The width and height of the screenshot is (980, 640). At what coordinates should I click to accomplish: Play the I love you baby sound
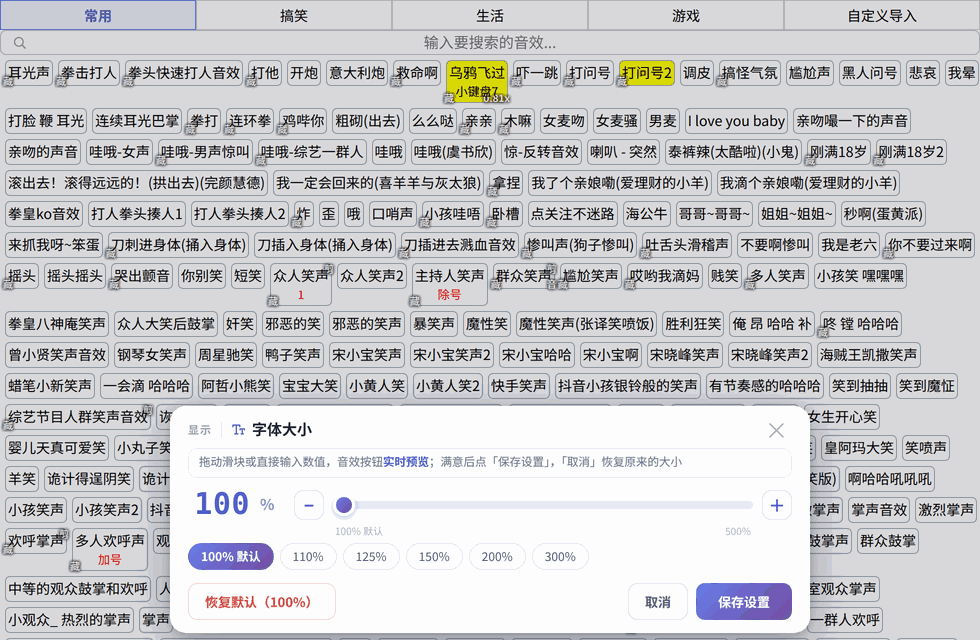pyautogui.click(x=736, y=121)
